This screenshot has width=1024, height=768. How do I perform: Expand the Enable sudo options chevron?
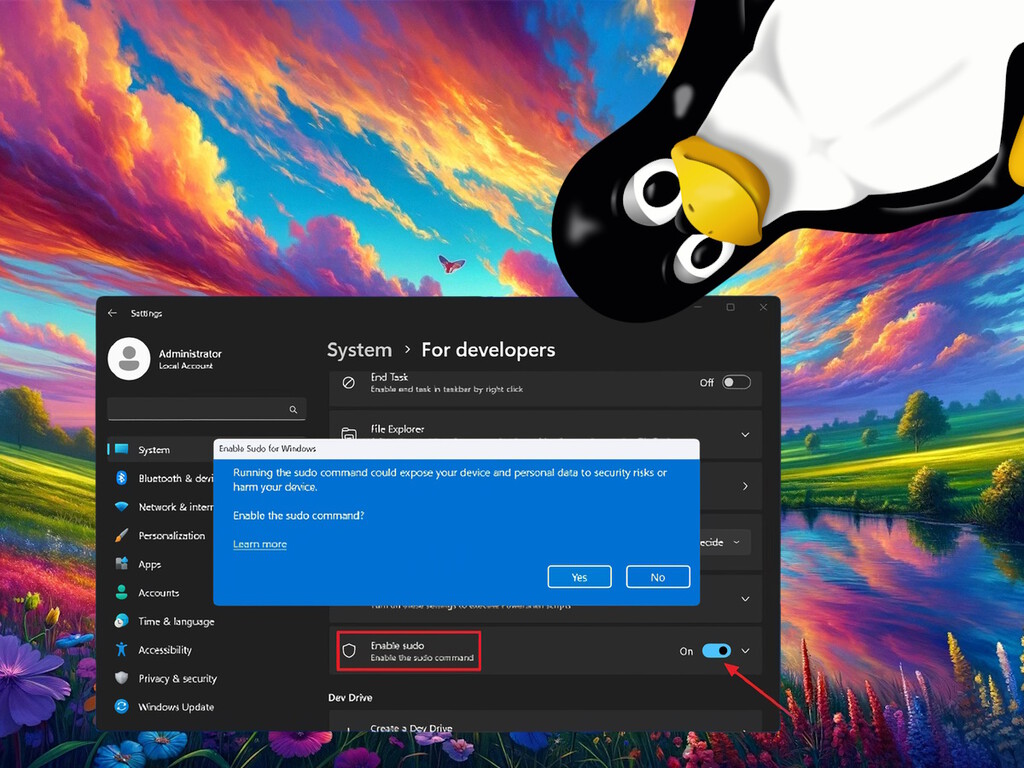point(745,651)
